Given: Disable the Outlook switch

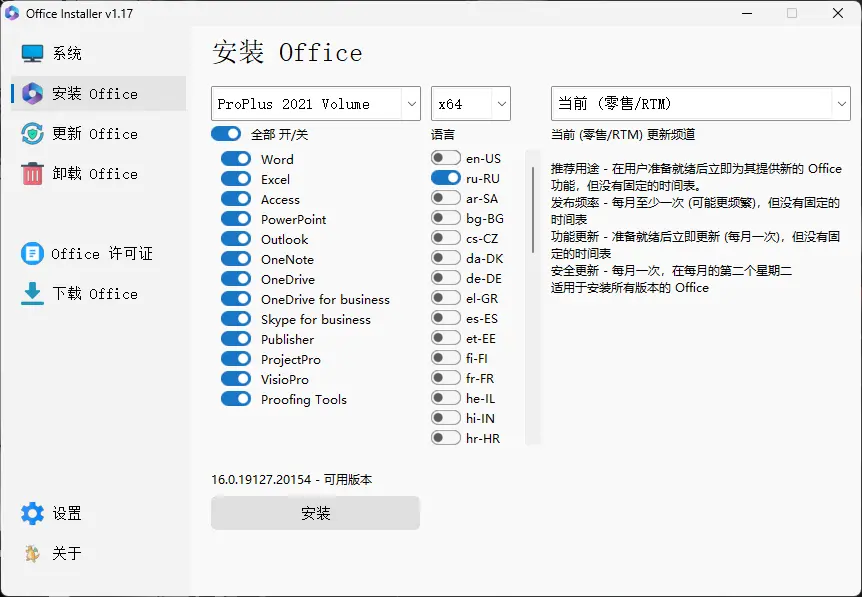Looking at the screenshot, I should click(236, 239).
